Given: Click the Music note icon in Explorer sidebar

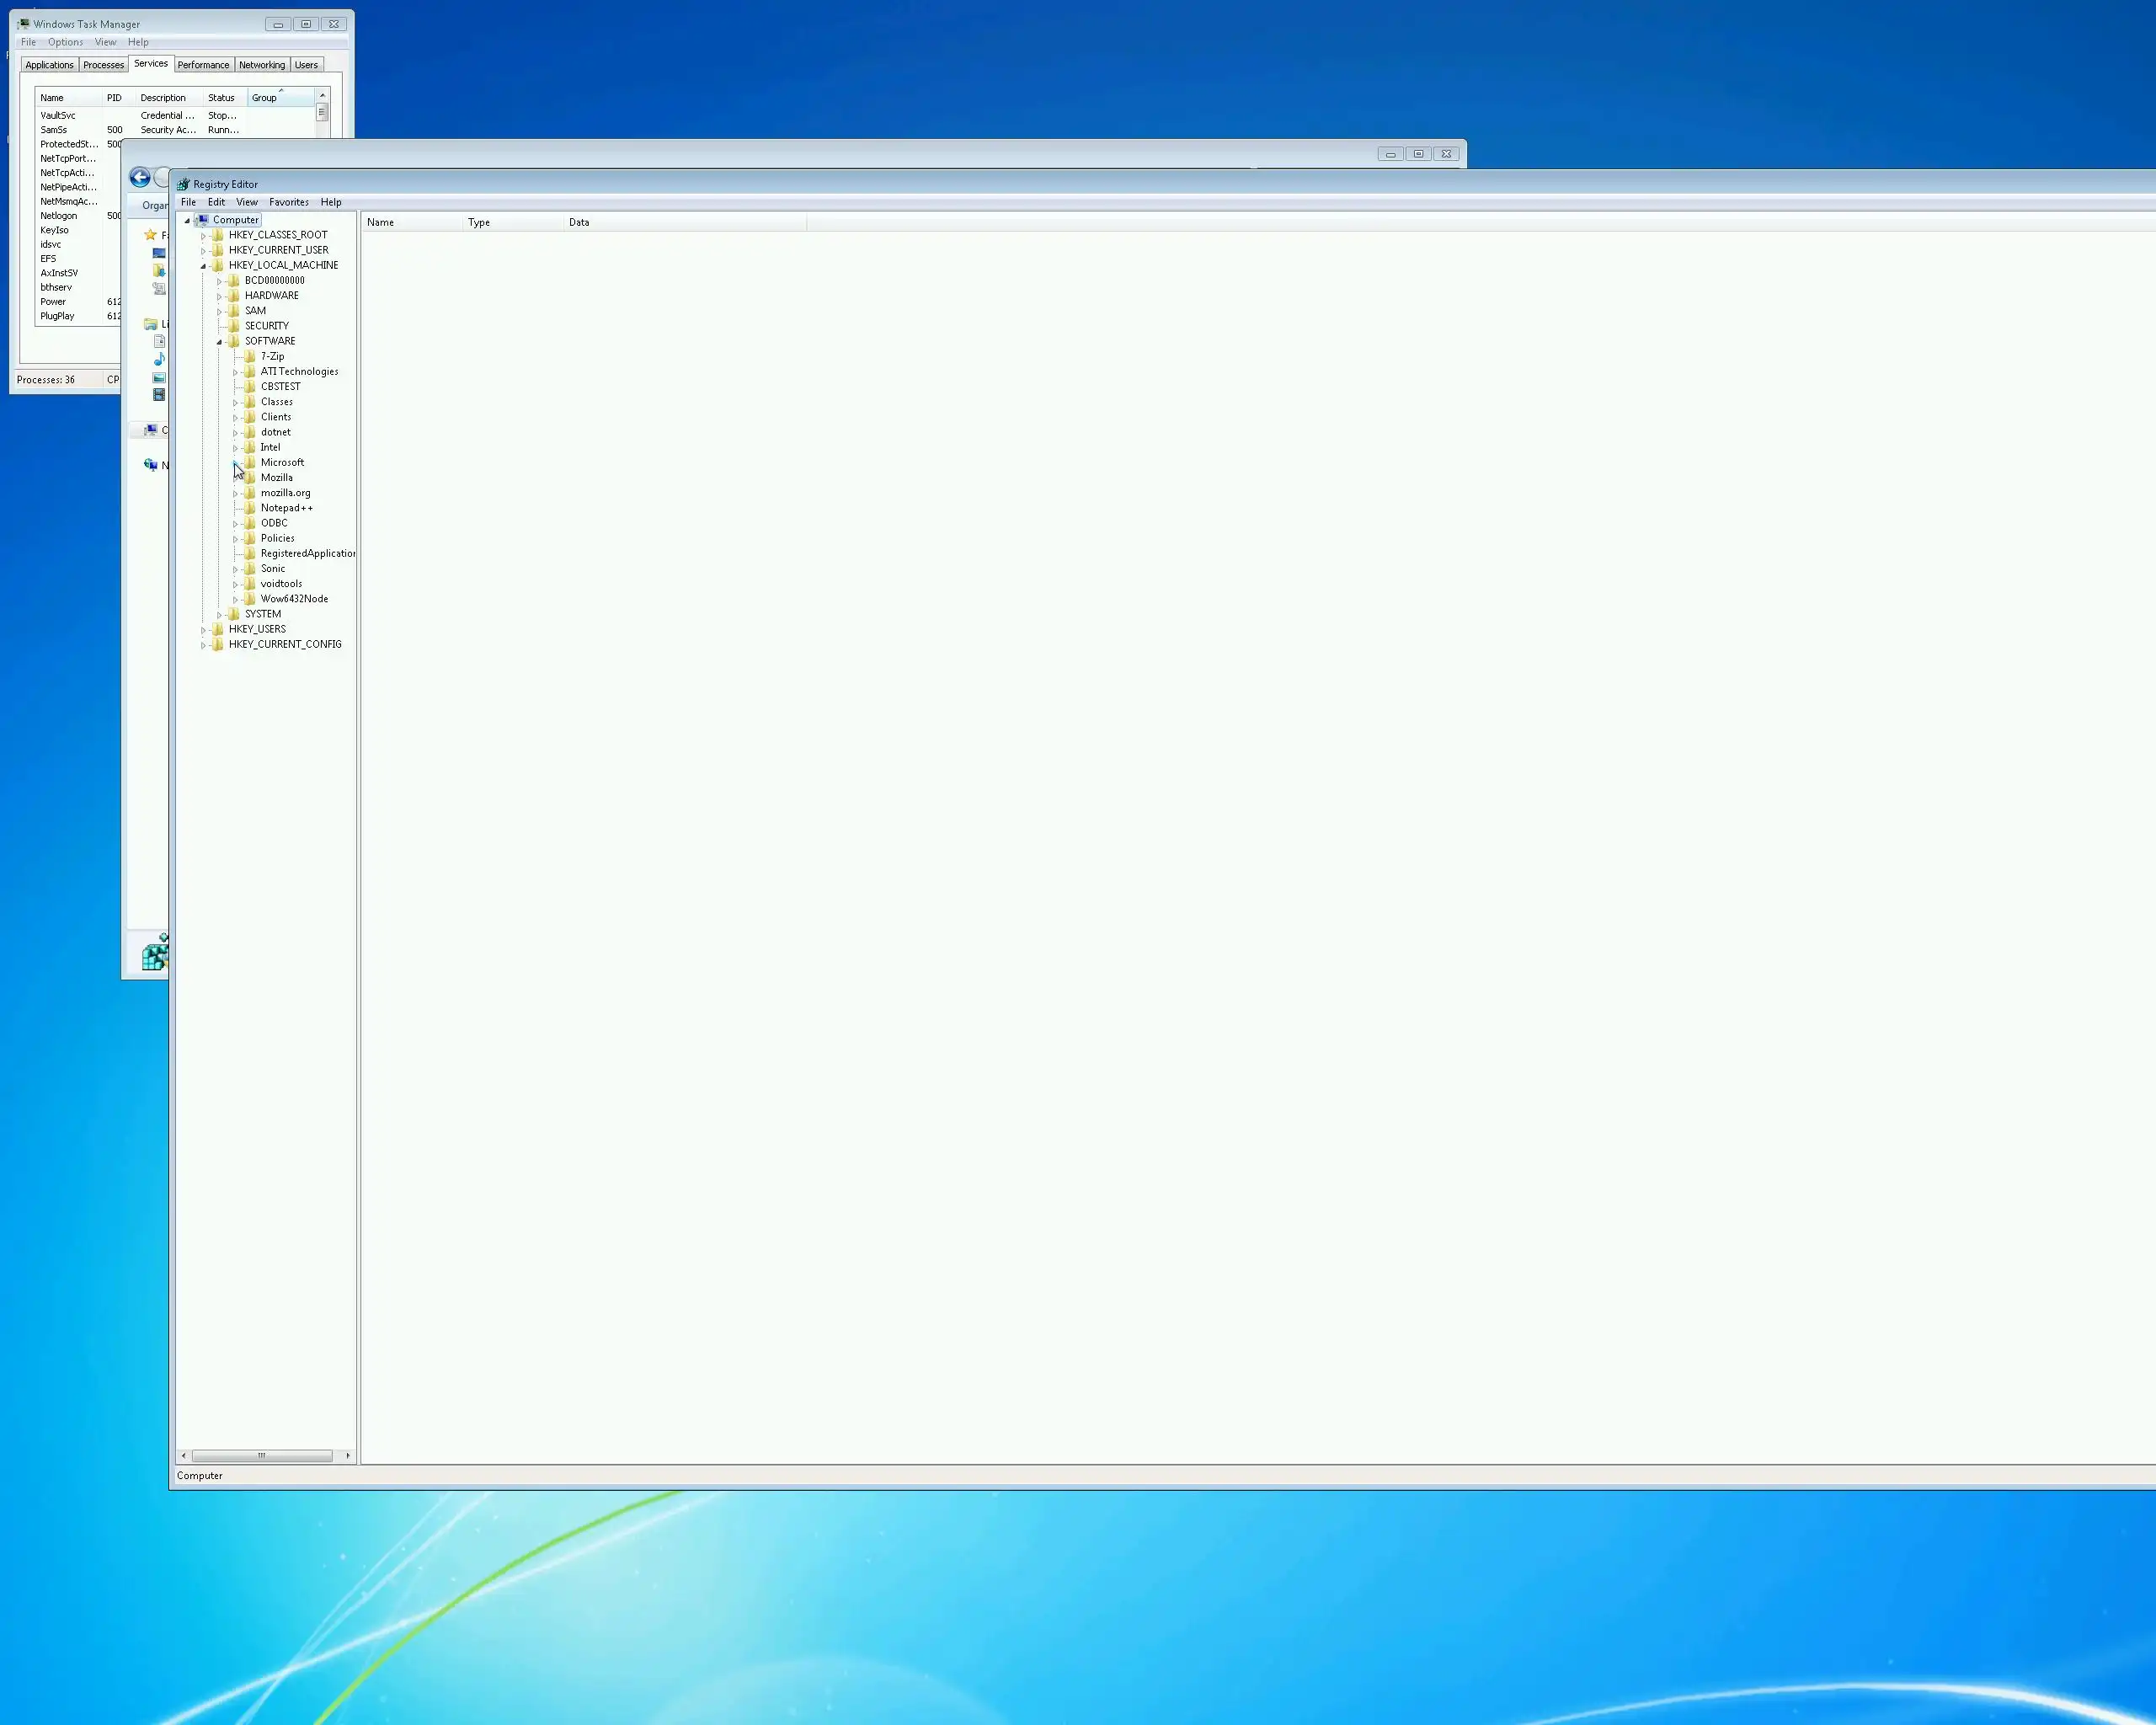Looking at the screenshot, I should pyautogui.click(x=159, y=359).
